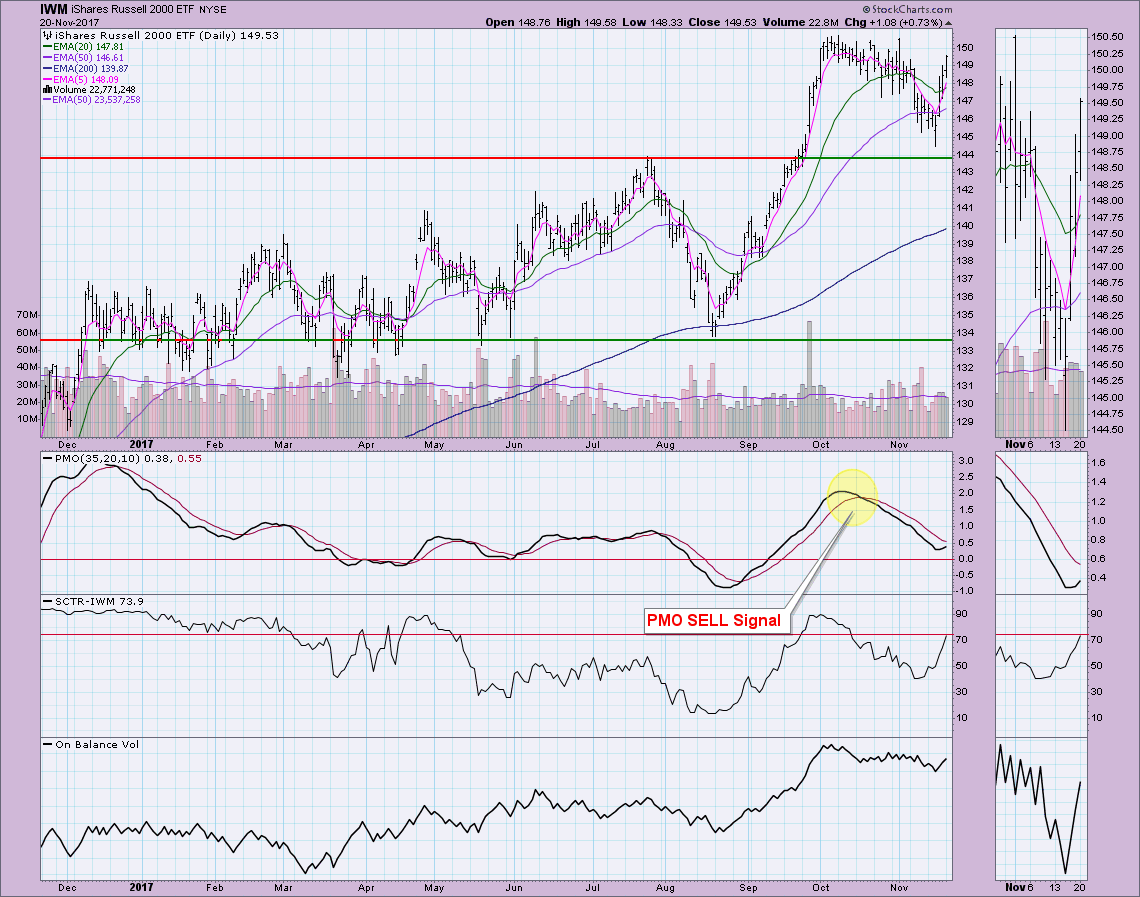The width and height of the screenshot is (1140, 897).
Task: Click the 20 date label under the zoomed OBV panel
Action: (1080, 888)
